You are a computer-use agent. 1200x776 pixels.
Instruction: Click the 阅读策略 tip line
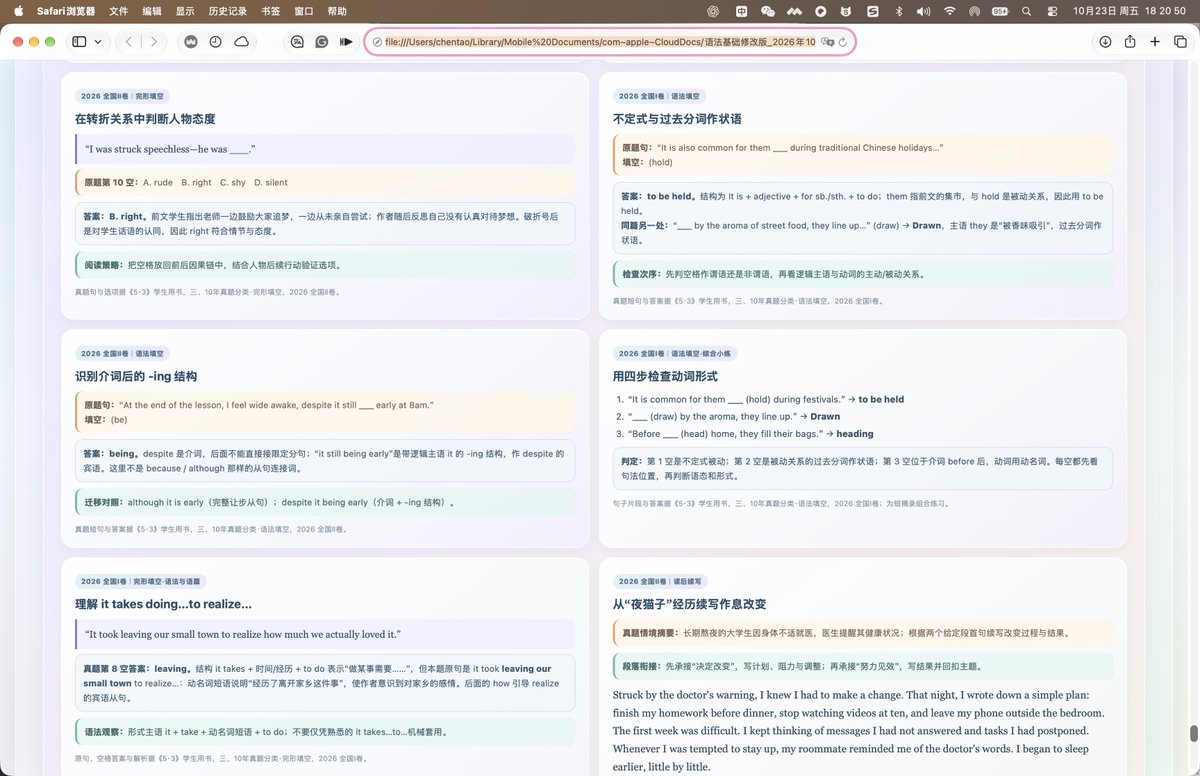coord(324,265)
